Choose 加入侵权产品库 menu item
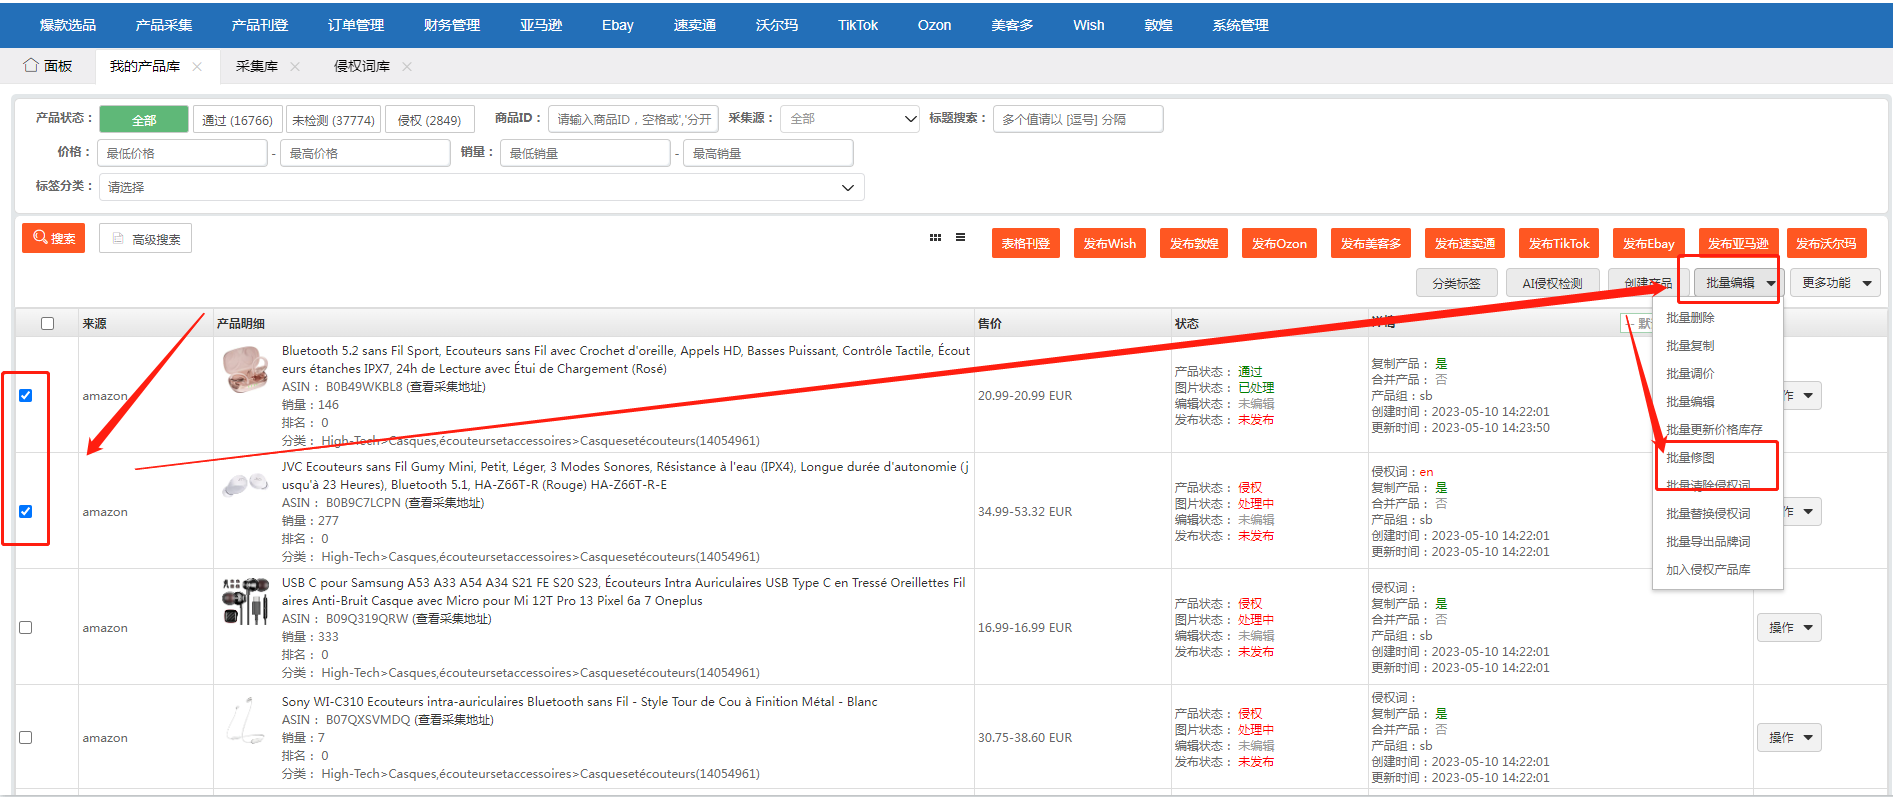The height and width of the screenshot is (797, 1893). (x=1708, y=569)
